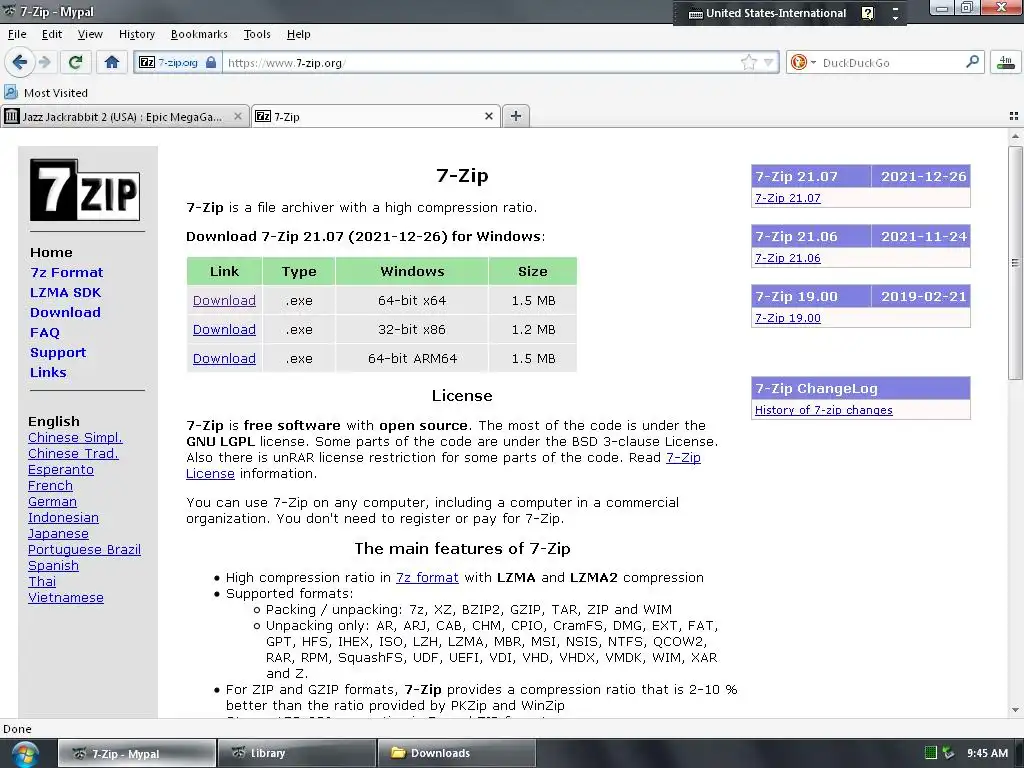The width and height of the screenshot is (1024, 768).
Task: Download the 32-bit x86 exe
Action: pyautogui.click(x=224, y=329)
